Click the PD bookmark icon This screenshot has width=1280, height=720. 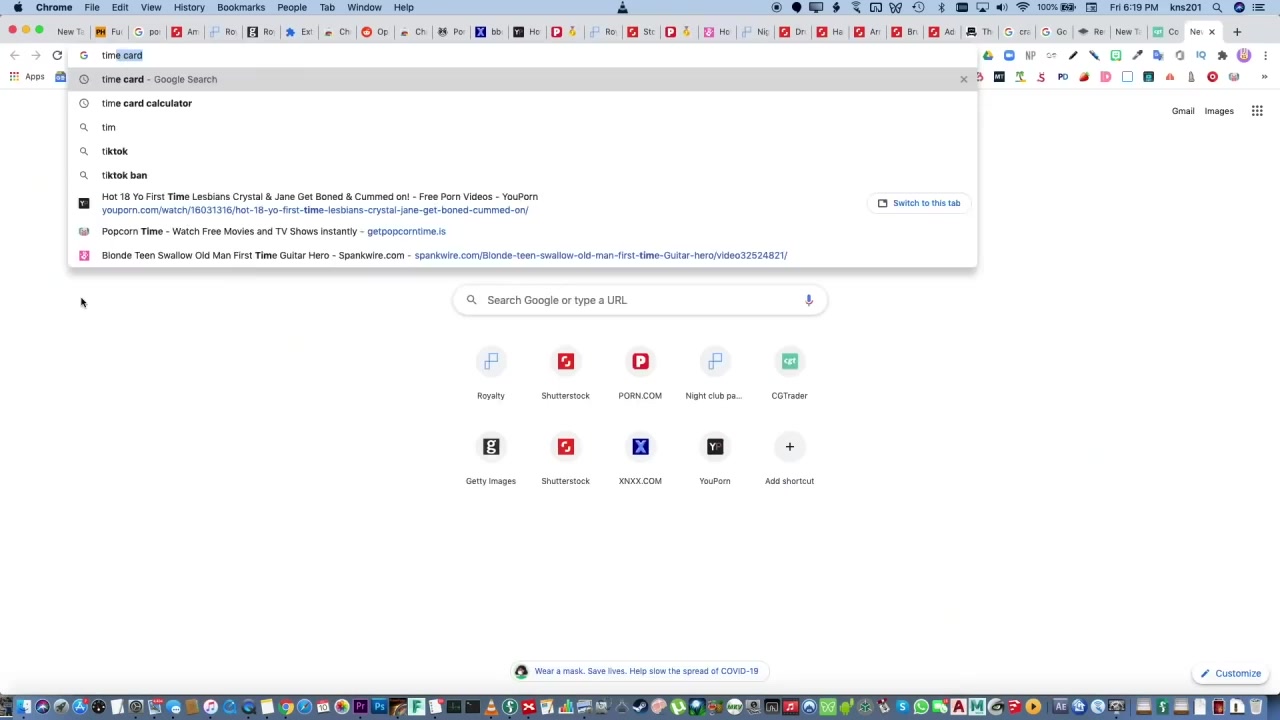point(1063,77)
